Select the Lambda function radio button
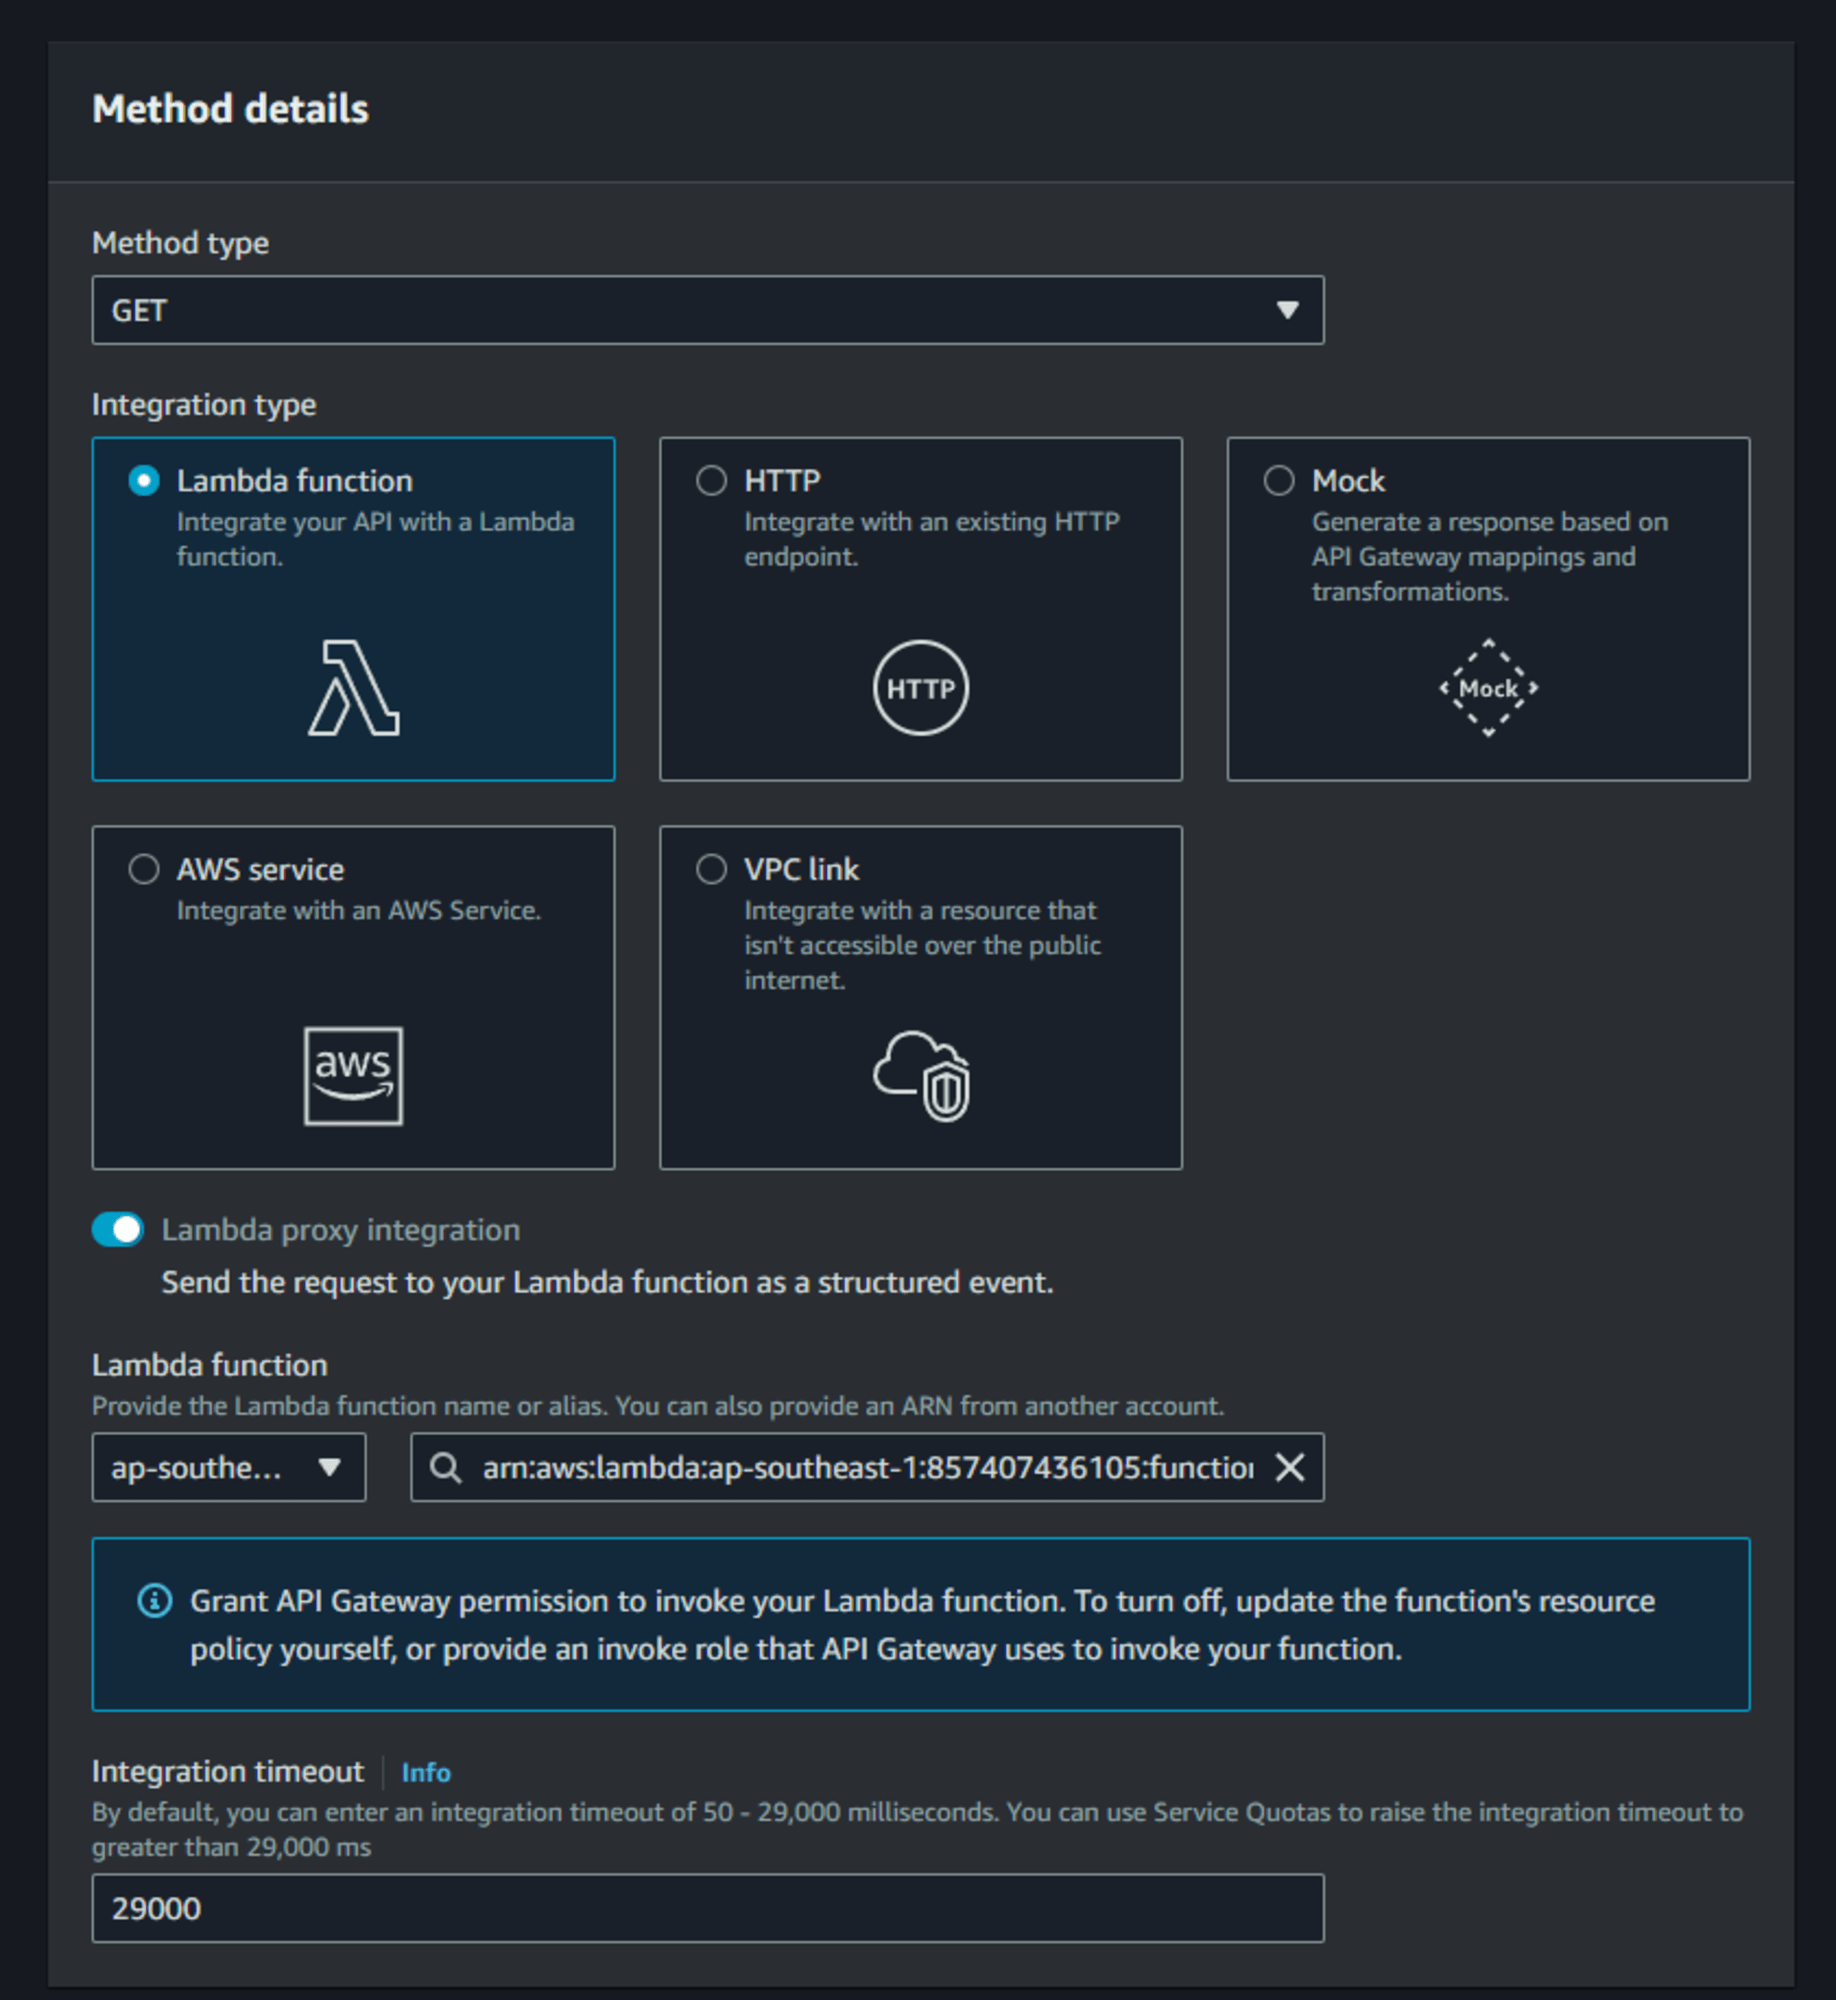Image resolution: width=1836 pixels, height=2000 pixels. 144,481
